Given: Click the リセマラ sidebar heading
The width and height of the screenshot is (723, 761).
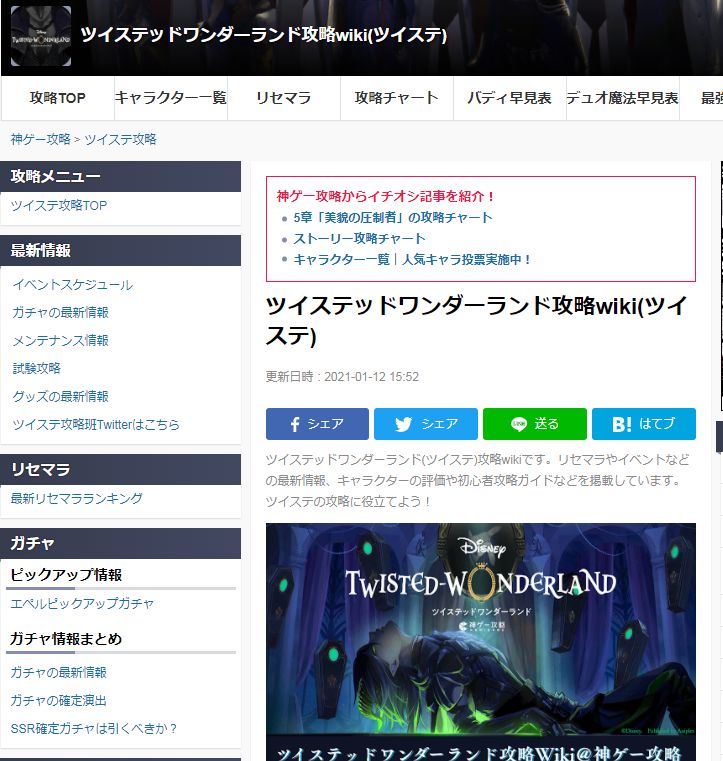Looking at the screenshot, I should [x=121, y=469].
